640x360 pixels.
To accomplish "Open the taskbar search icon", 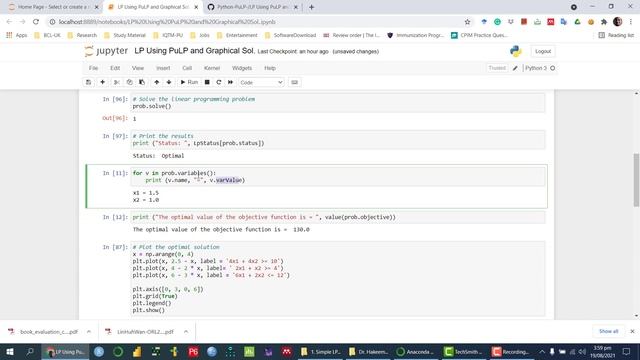I will 30,351.
